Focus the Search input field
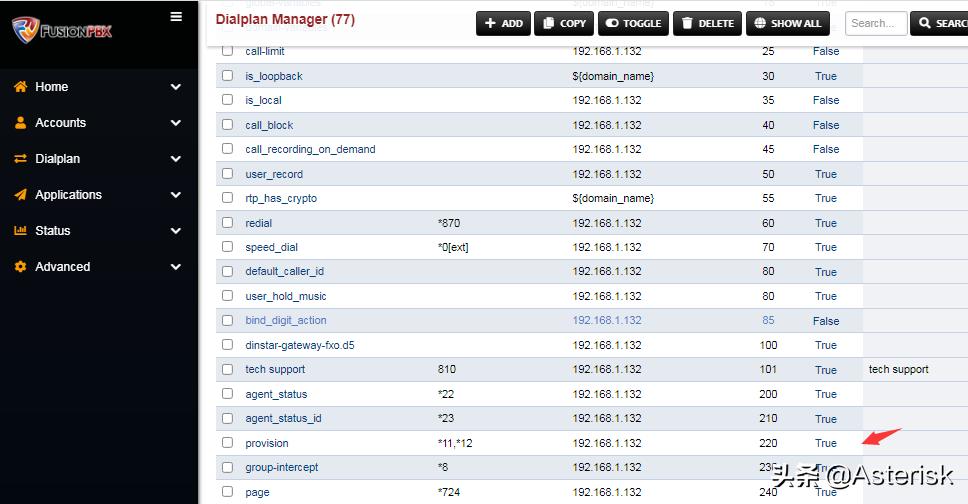Image resolution: width=968 pixels, height=504 pixels. click(x=875, y=23)
